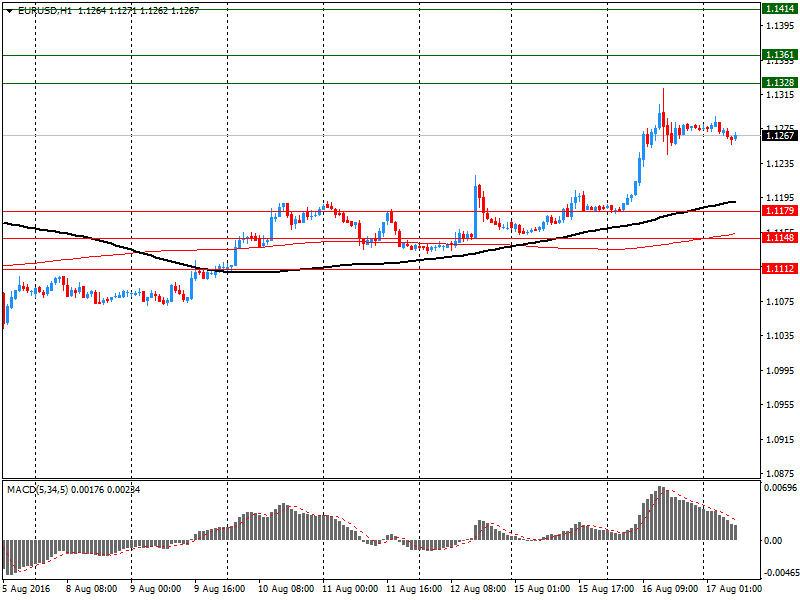The height and width of the screenshot is (600, 800).
Task: Select the 1.1235 price axis value
Action: [x=780, y=164]
